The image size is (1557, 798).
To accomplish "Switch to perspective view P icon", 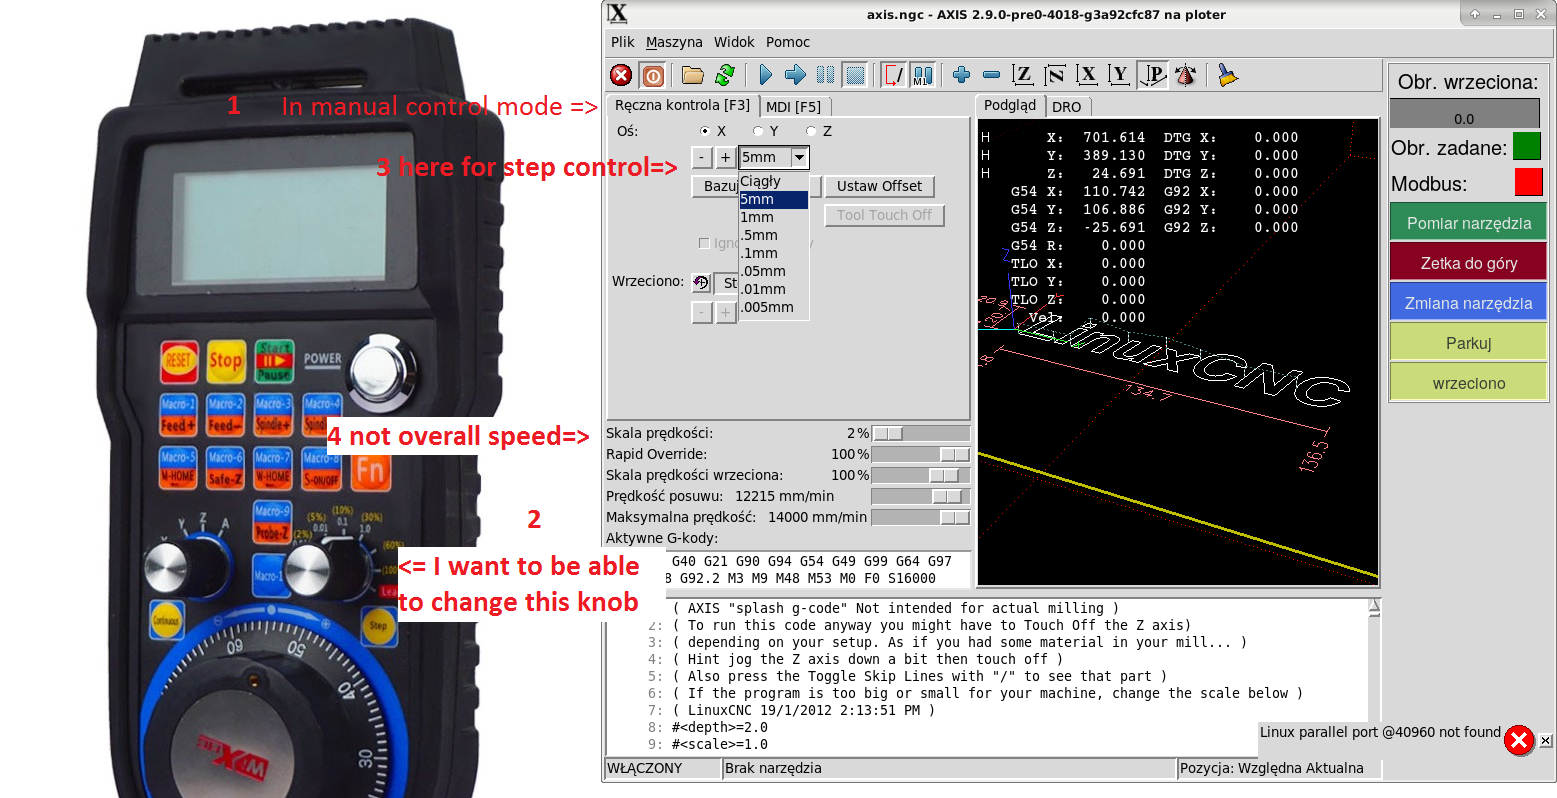I will [x=1152, y=75].
